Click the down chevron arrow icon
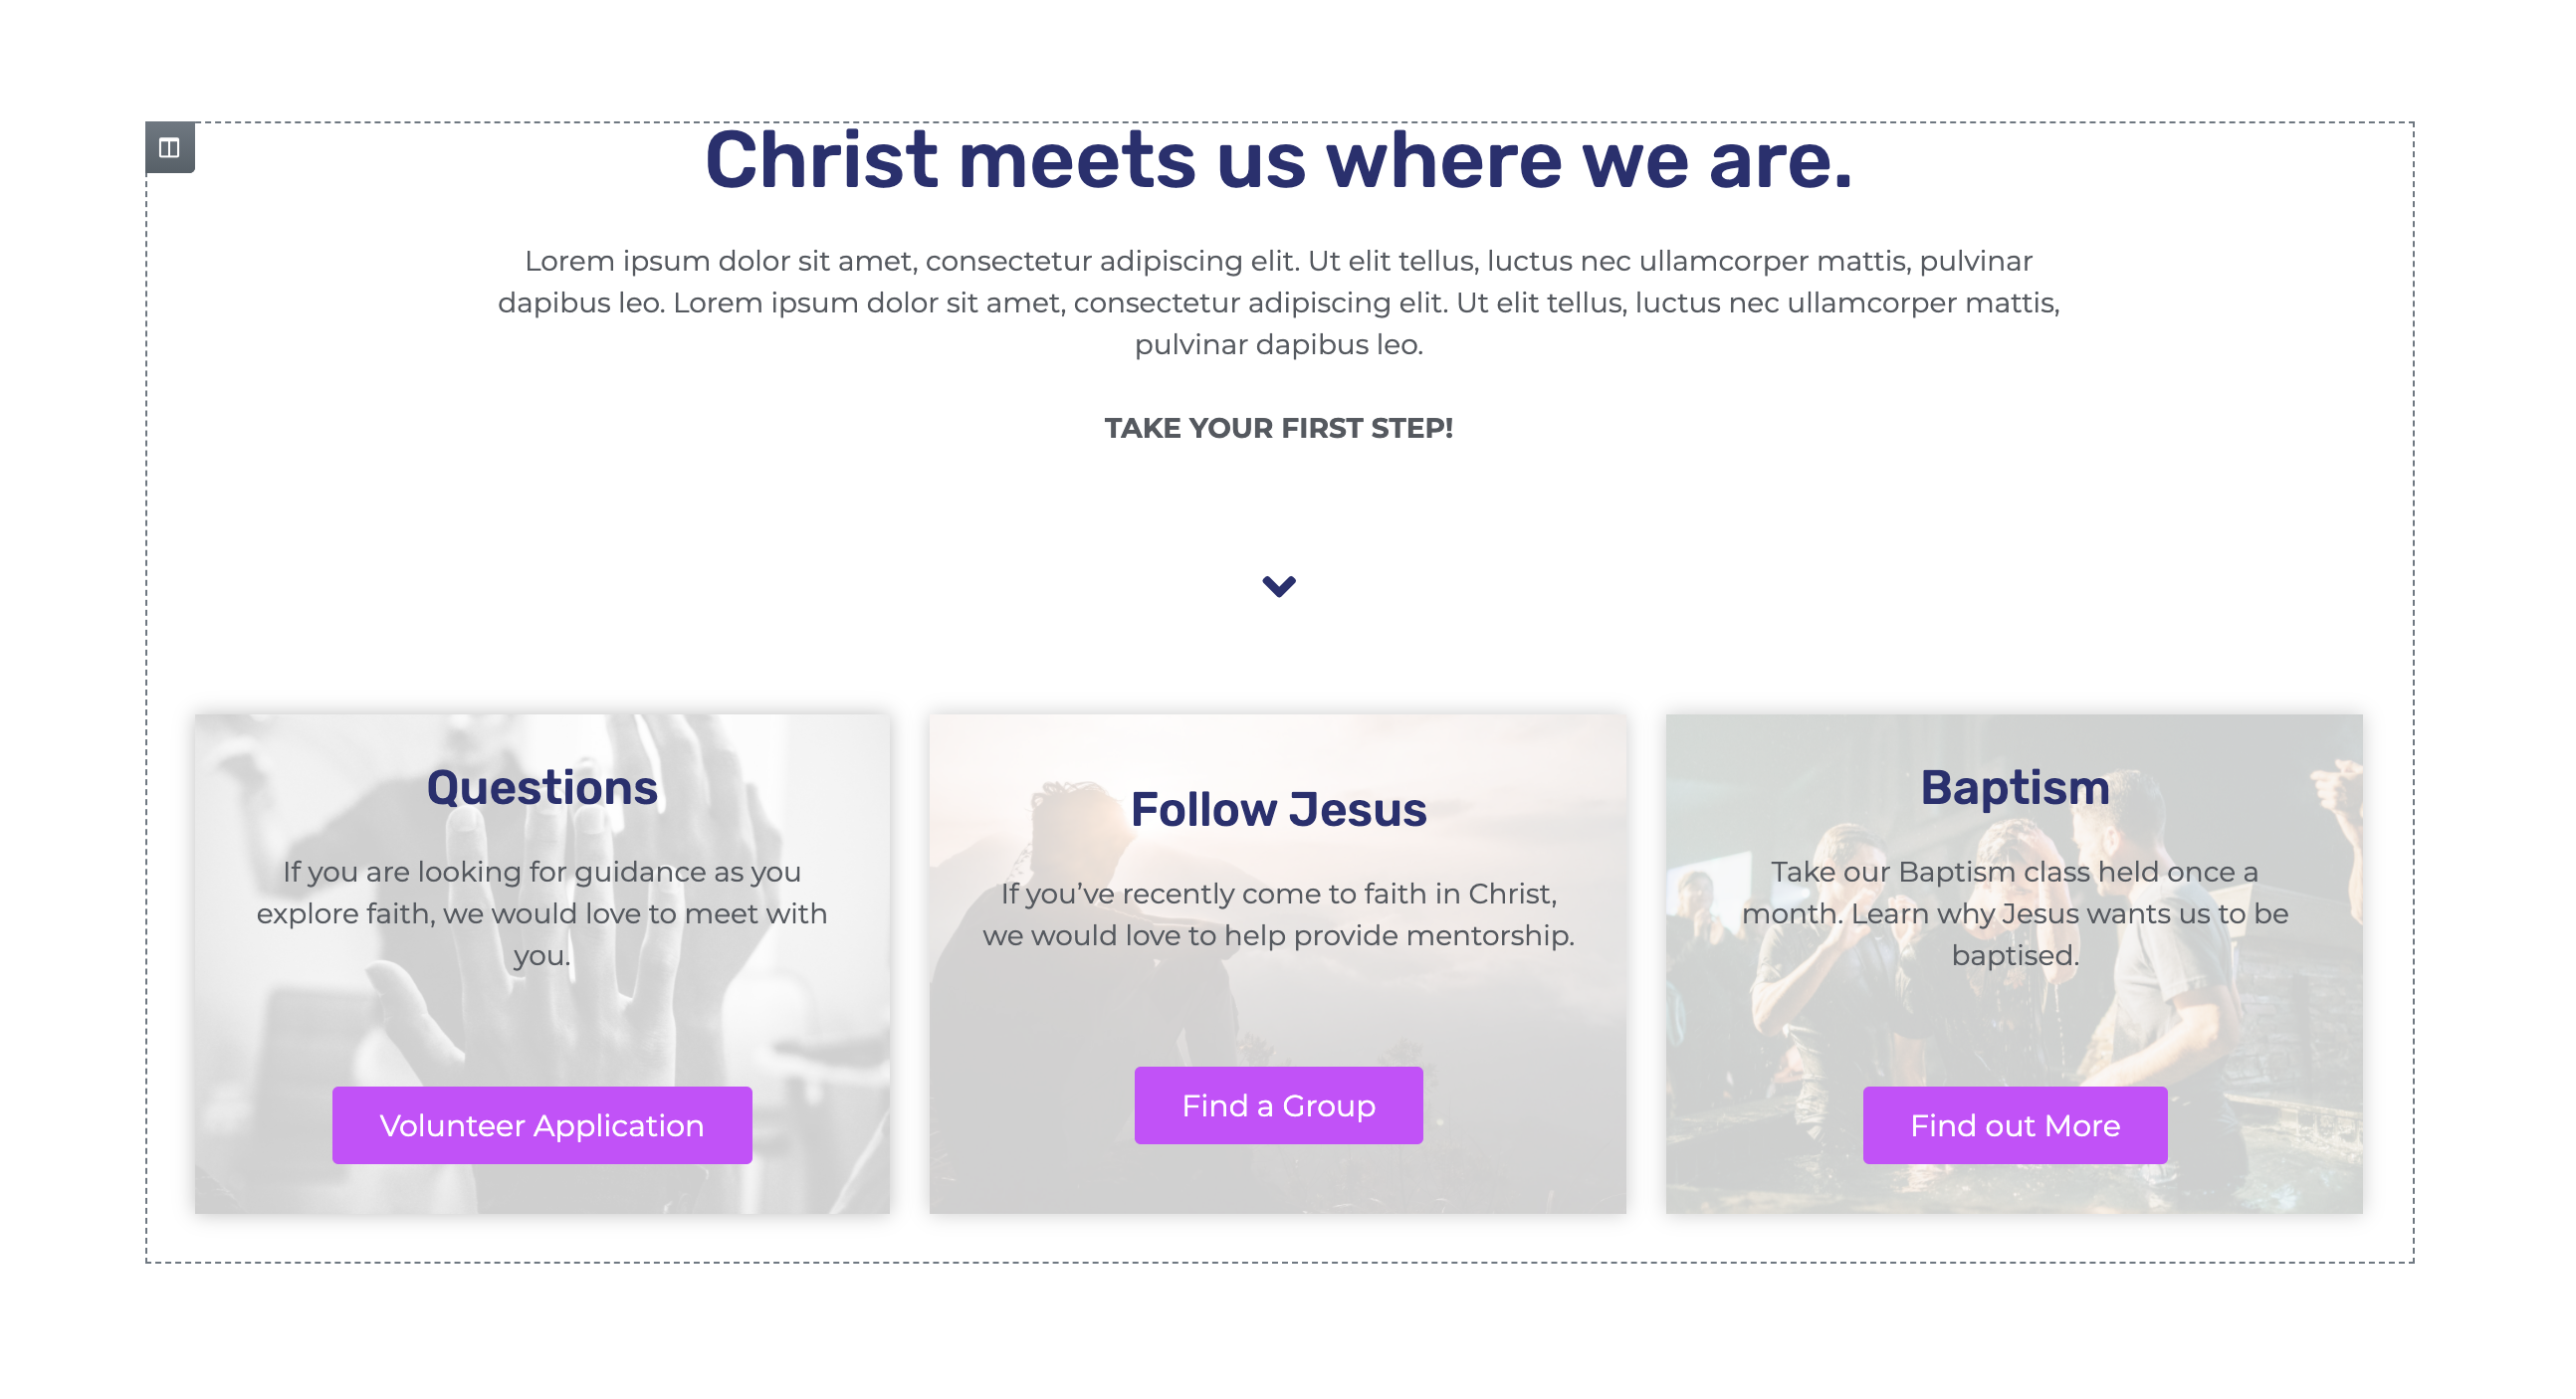The image size is (2576, 1399). pyautogui.click(x=1278, y=586)
